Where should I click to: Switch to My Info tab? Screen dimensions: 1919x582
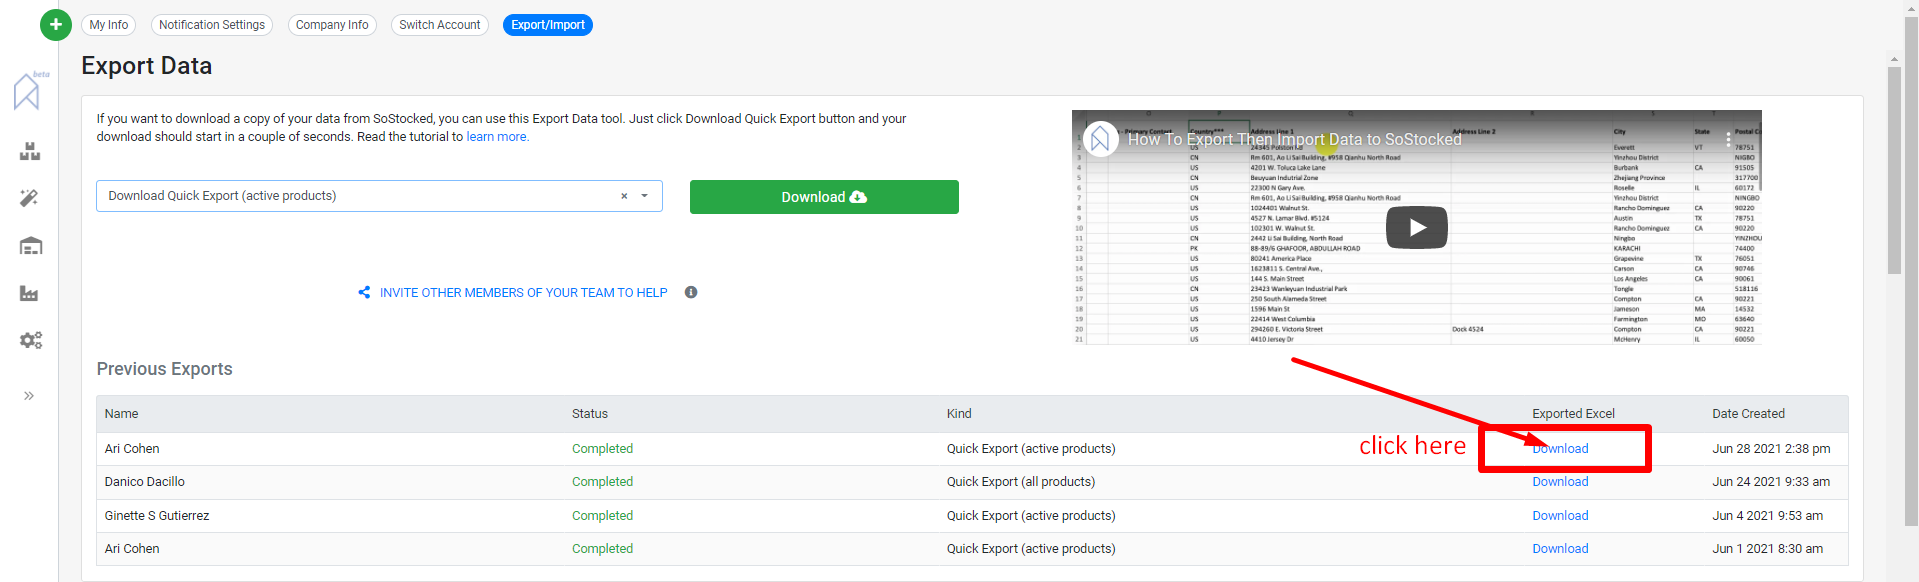coord(109,25)
